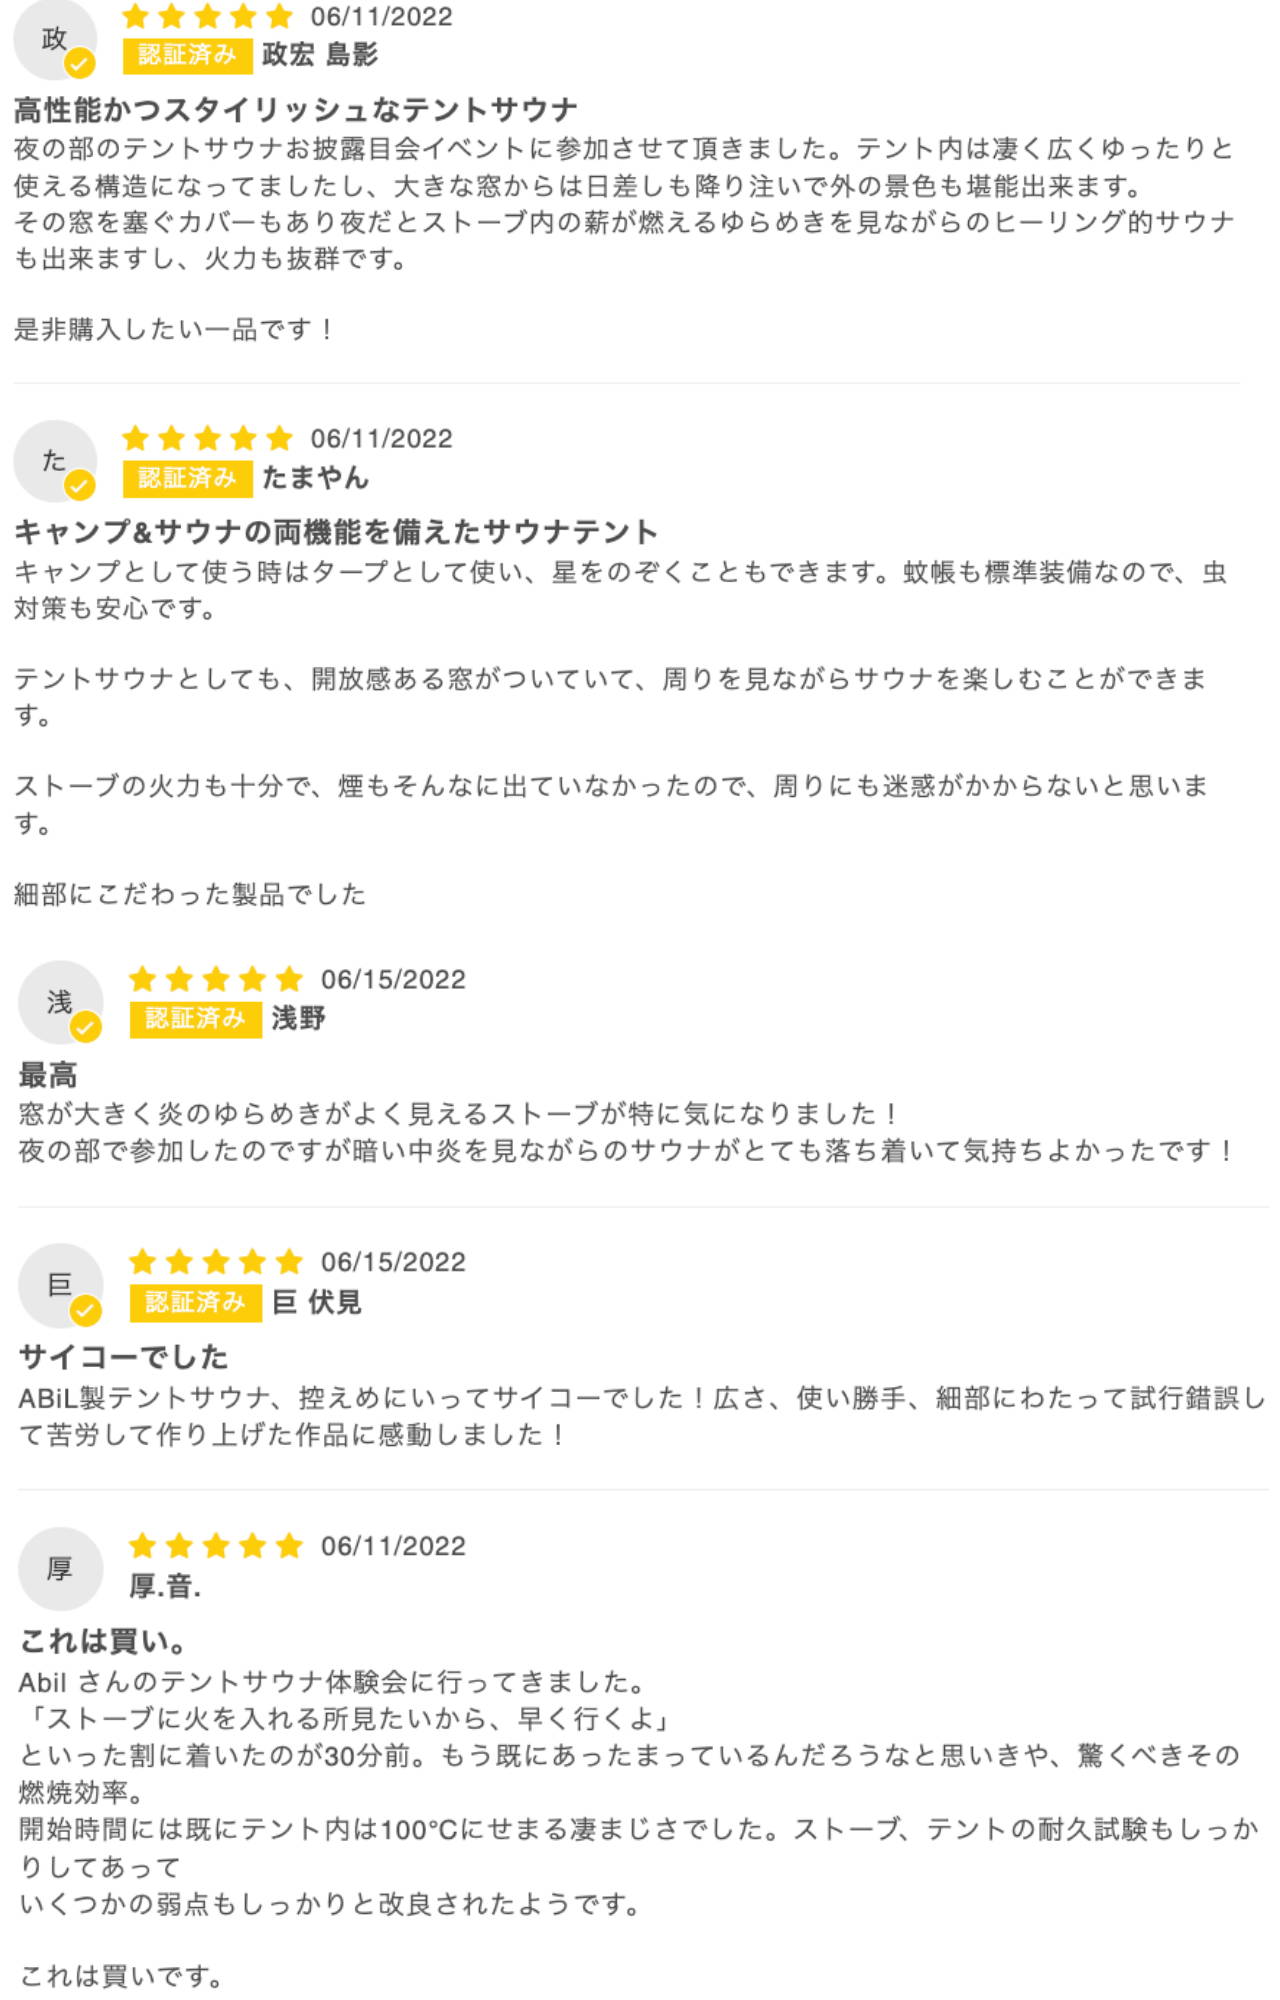Click the 最高 review heading

[48, 1076]
